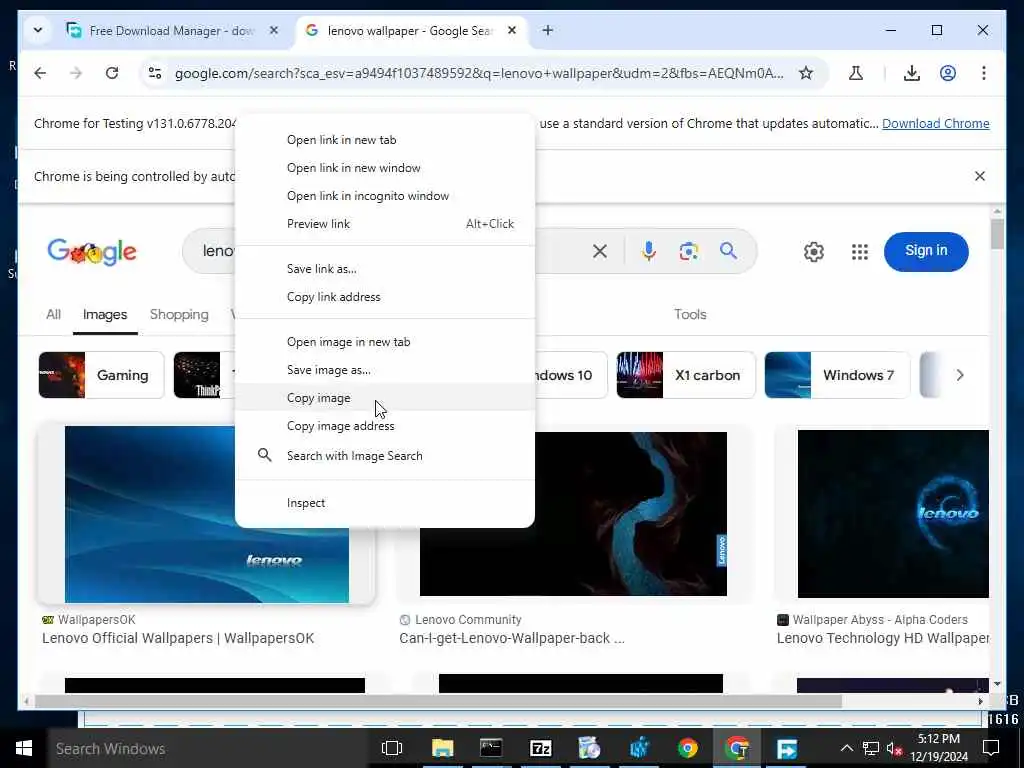Screen dimensions: 1024x768
Task: Click the Google logo
Action: [92, 251]
